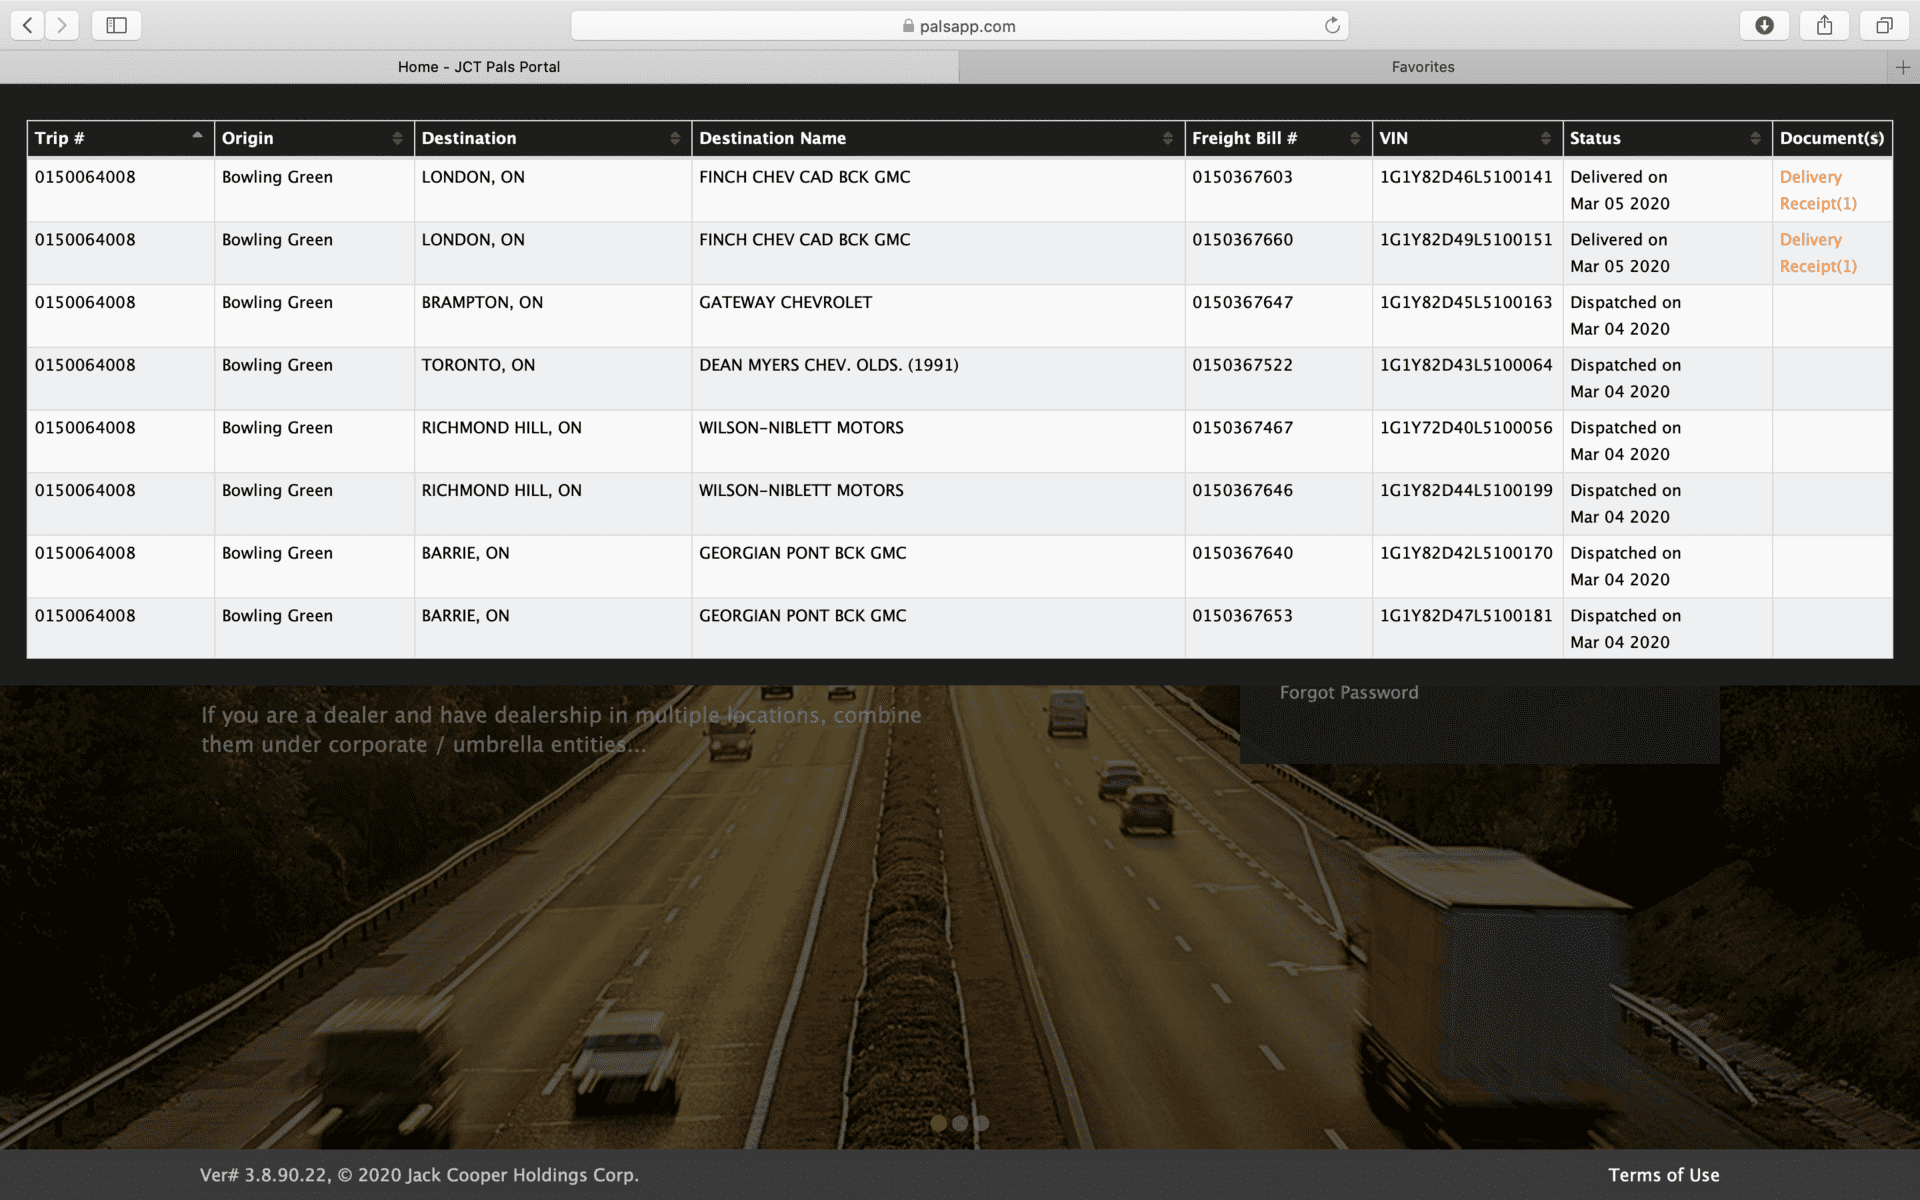Sort by Destination Name column arrows
The image size is (1920, 1200).
1167,138
